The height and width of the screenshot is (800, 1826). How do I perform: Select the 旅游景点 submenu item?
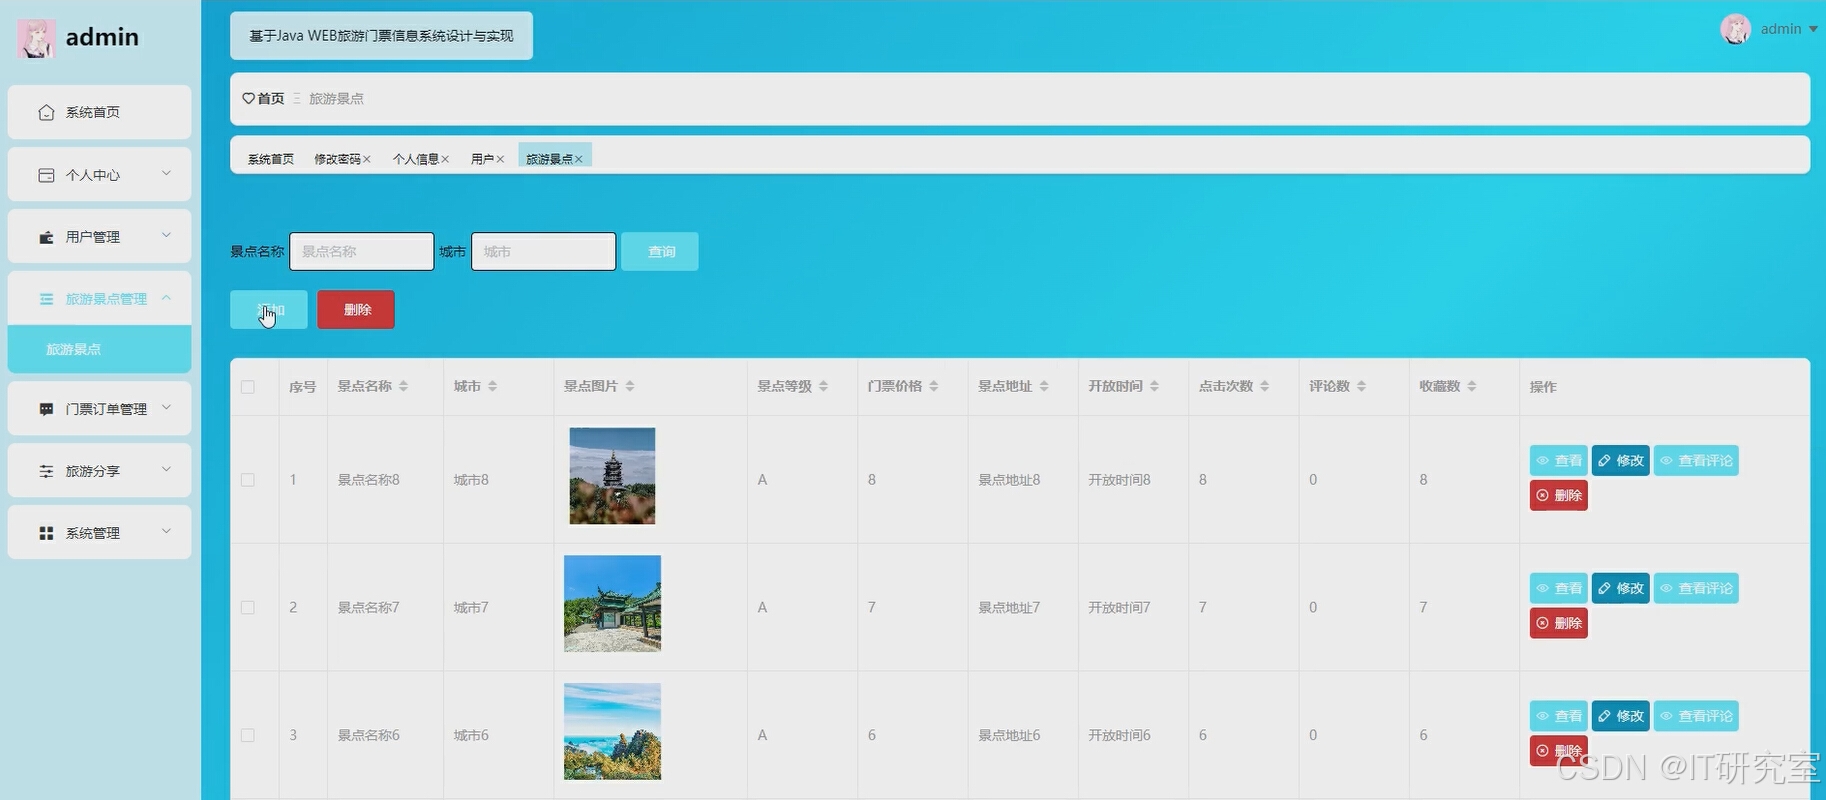(x=99, y=349)
